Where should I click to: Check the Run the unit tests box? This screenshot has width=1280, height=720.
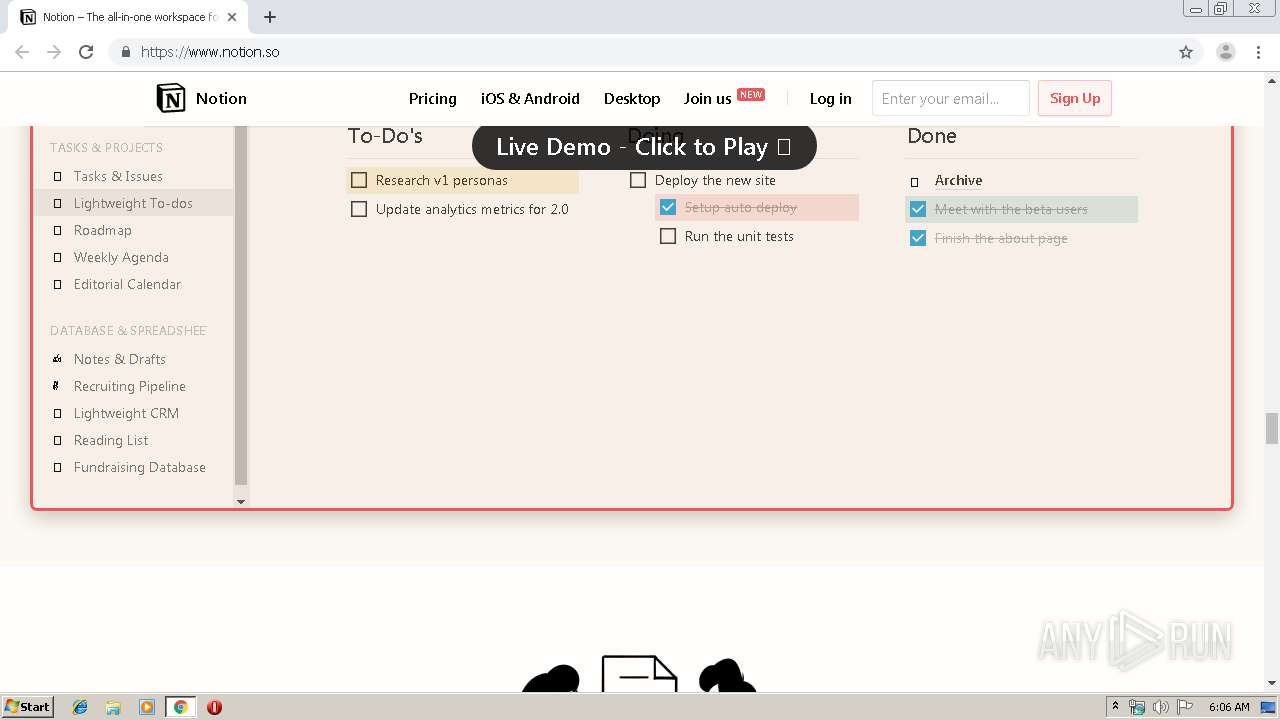pyautogui.click(x=668, y=237)
